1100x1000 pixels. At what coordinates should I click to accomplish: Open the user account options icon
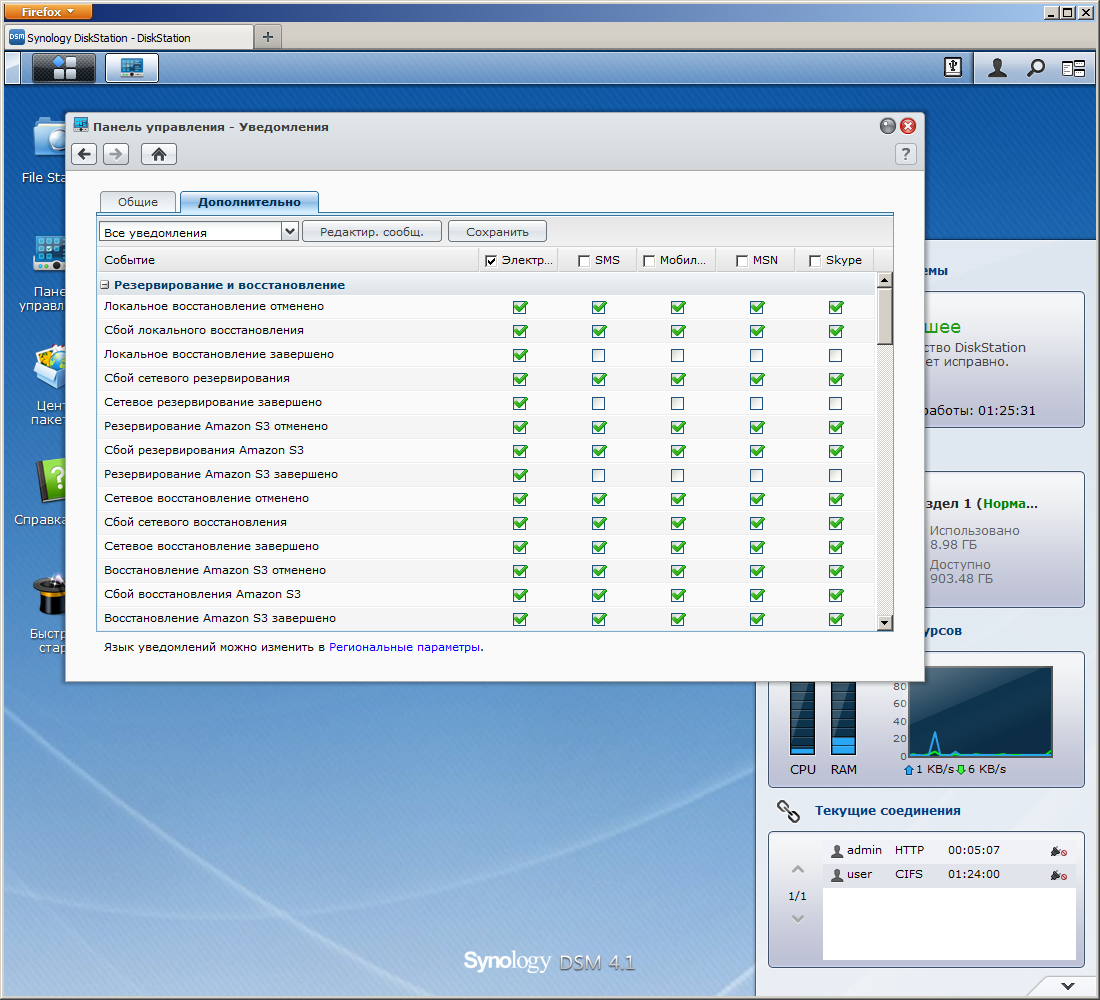click(997, 68)
